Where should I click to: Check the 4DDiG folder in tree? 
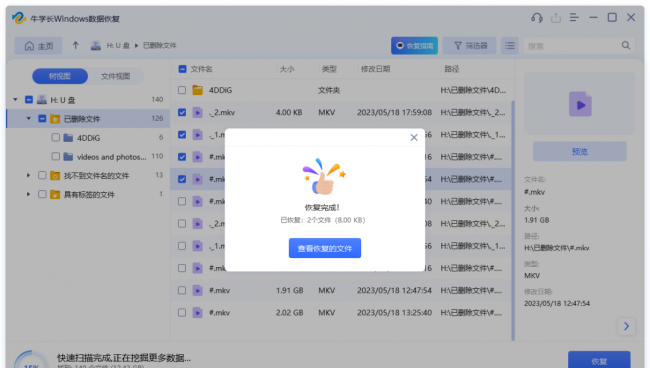pyautogui.click(x=56, y=137)
